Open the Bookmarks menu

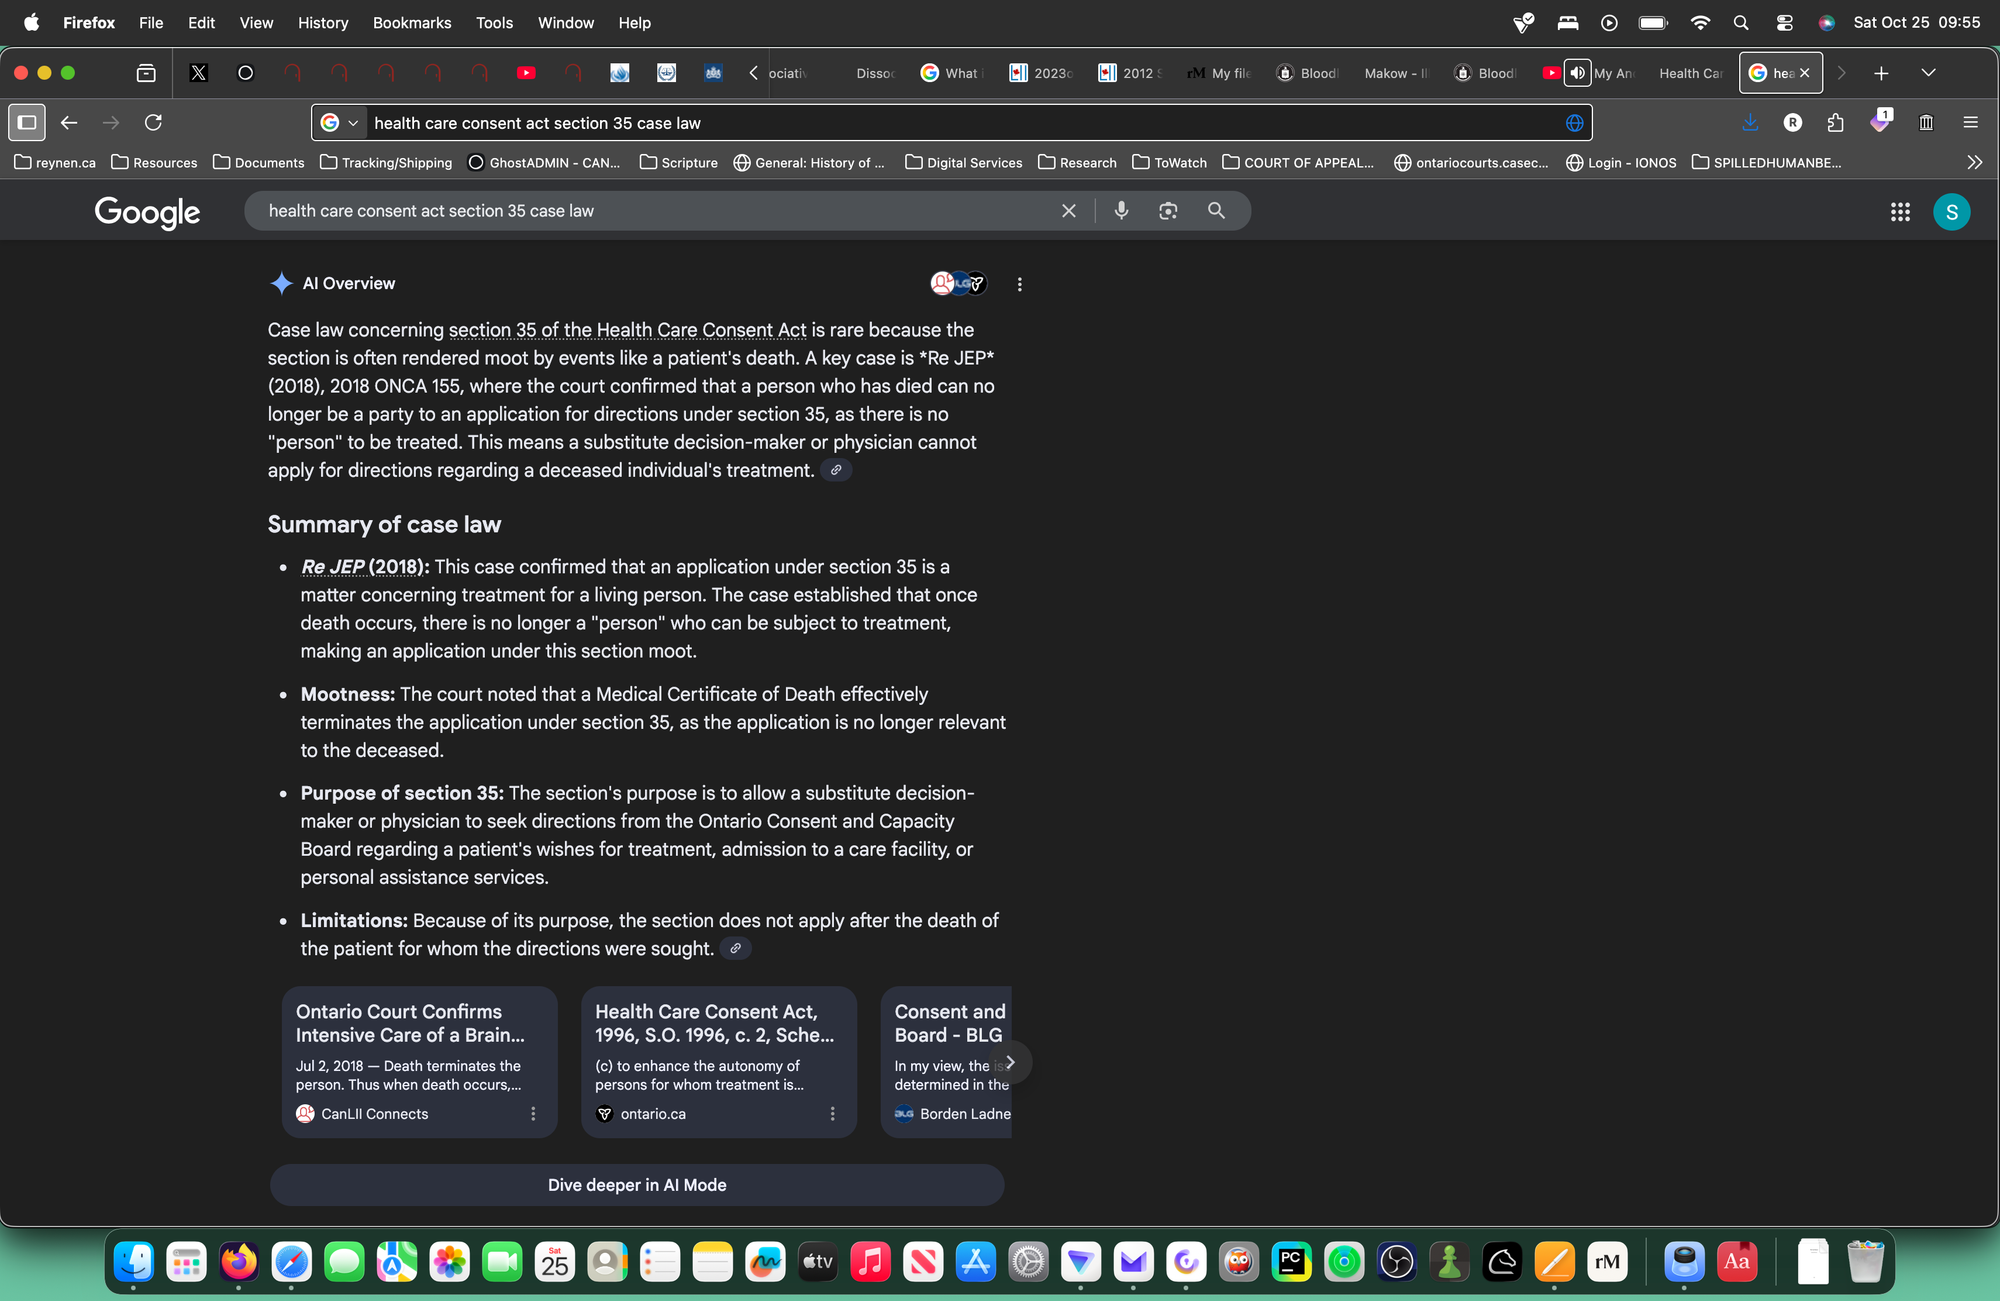(x=411, y=22)
